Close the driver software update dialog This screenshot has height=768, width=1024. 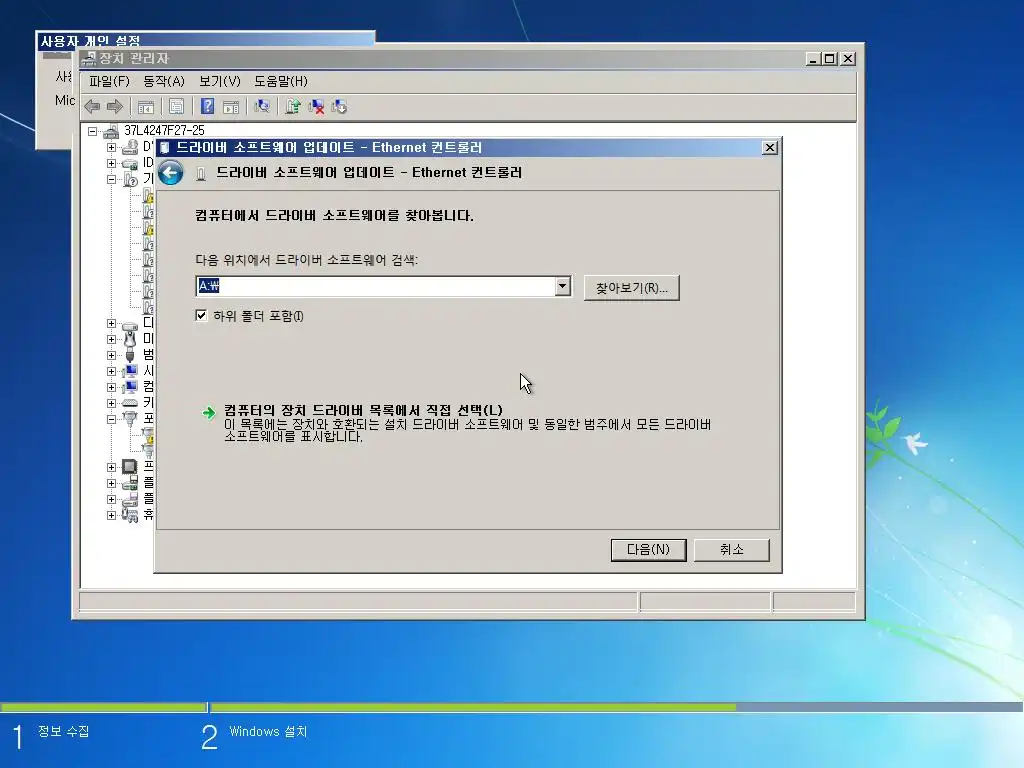[770, 148]
